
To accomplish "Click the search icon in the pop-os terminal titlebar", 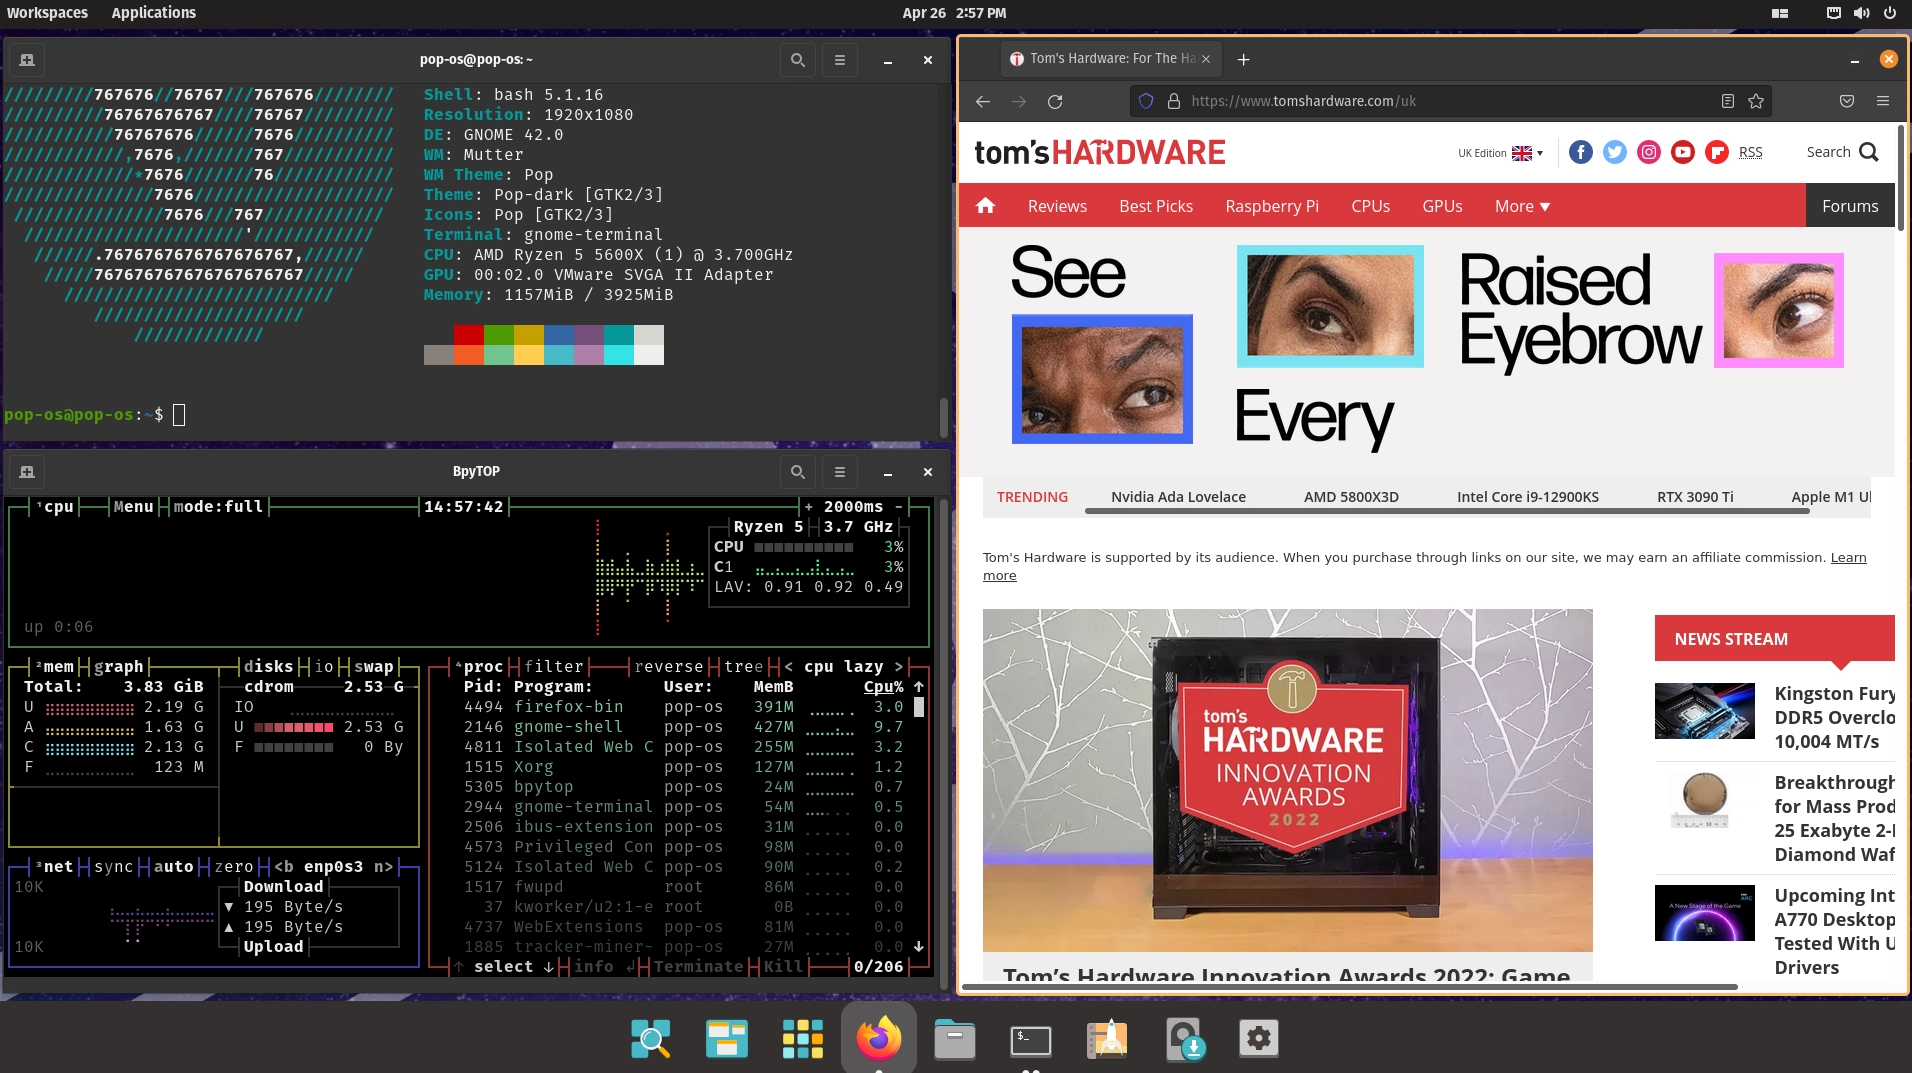I will click(x=797, y=60).
